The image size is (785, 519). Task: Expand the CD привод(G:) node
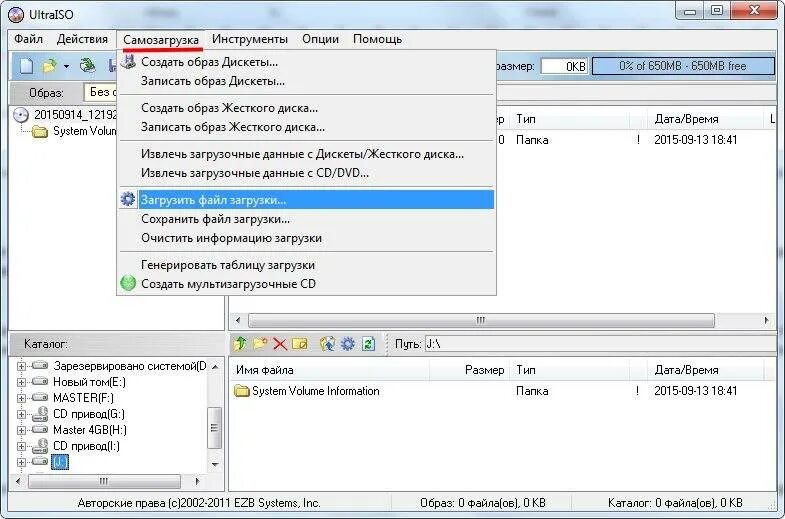[21, 414]
